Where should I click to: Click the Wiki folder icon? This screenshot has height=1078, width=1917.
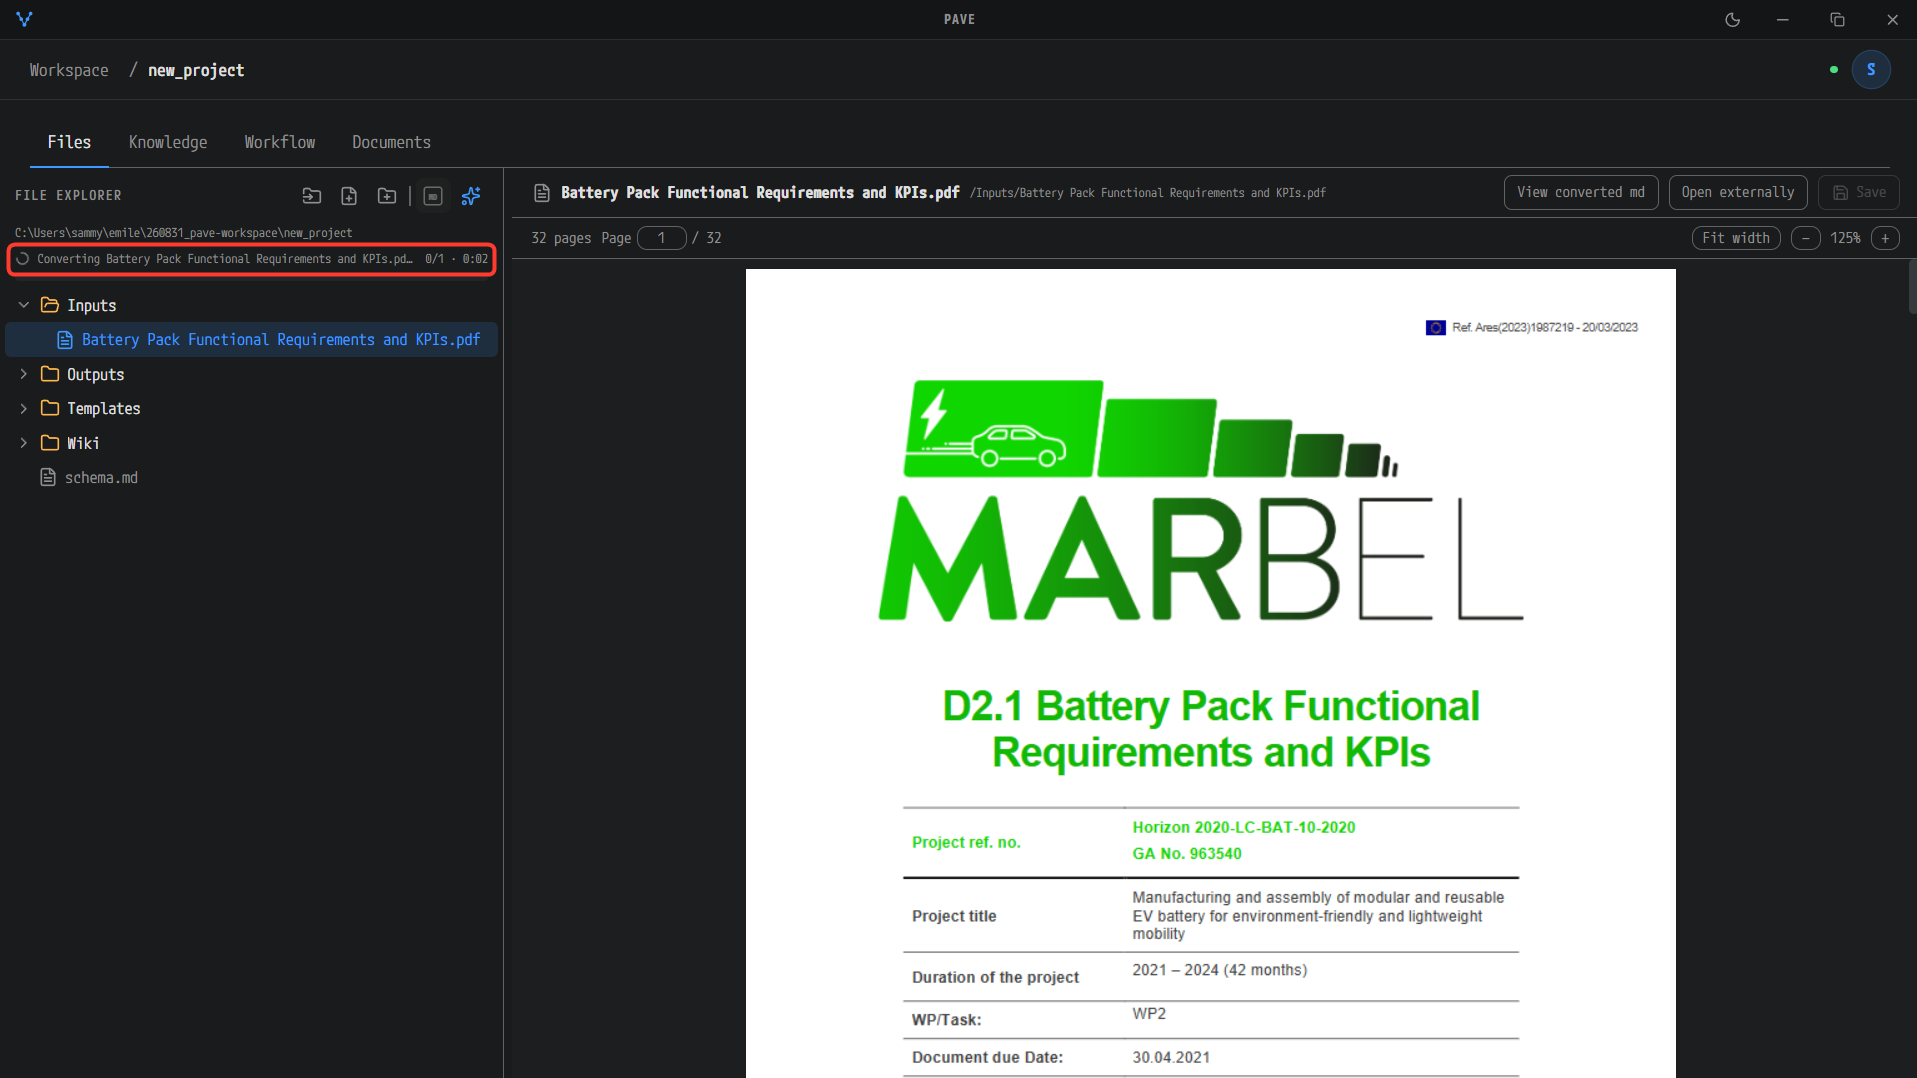tap(50, 443)
